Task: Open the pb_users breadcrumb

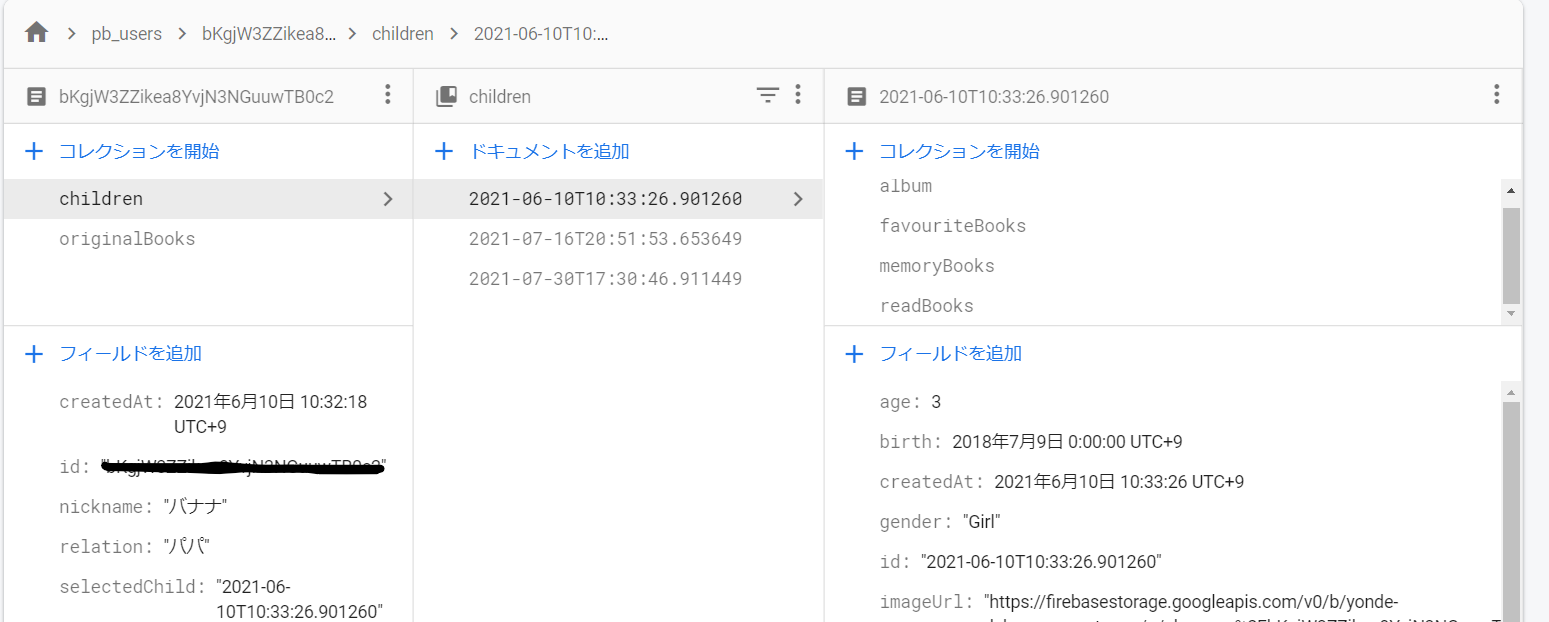Action: coord(126,34)
